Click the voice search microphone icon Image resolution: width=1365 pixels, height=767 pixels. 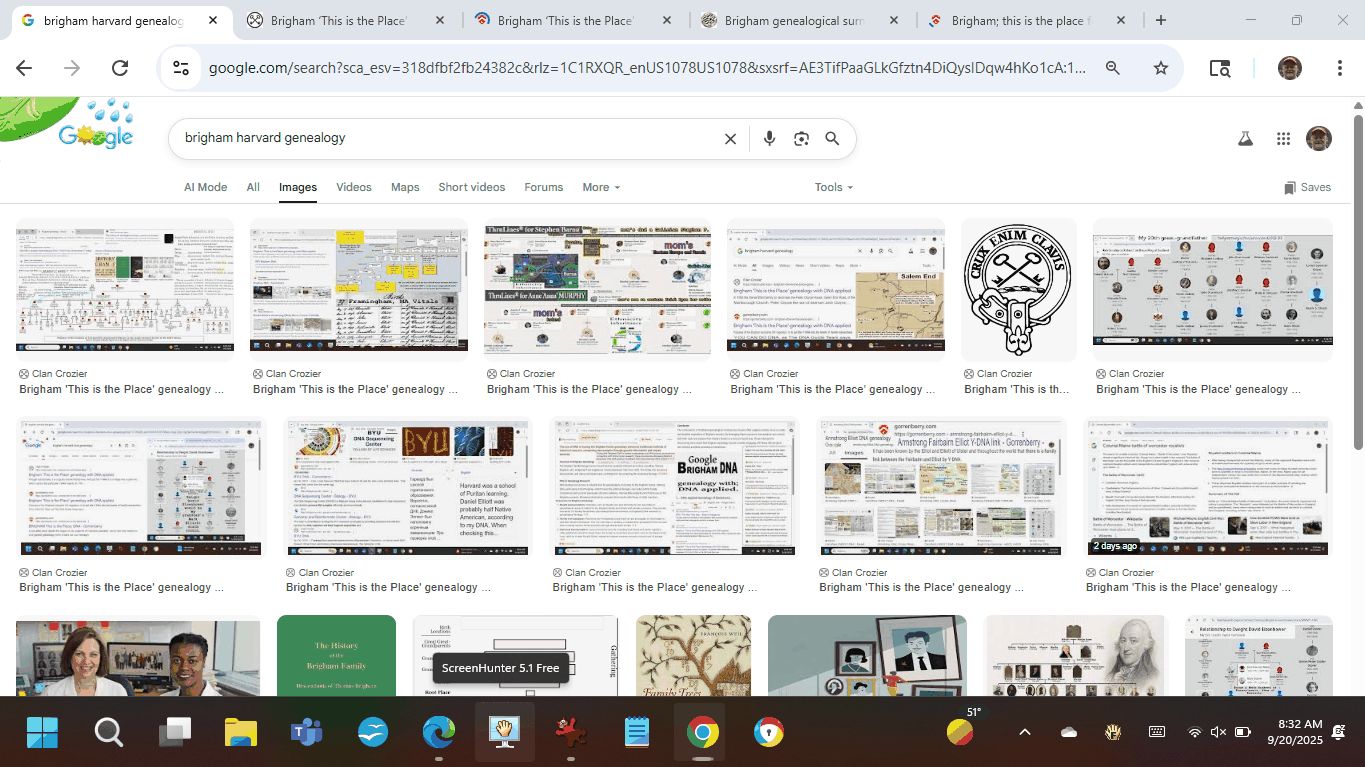769,139
